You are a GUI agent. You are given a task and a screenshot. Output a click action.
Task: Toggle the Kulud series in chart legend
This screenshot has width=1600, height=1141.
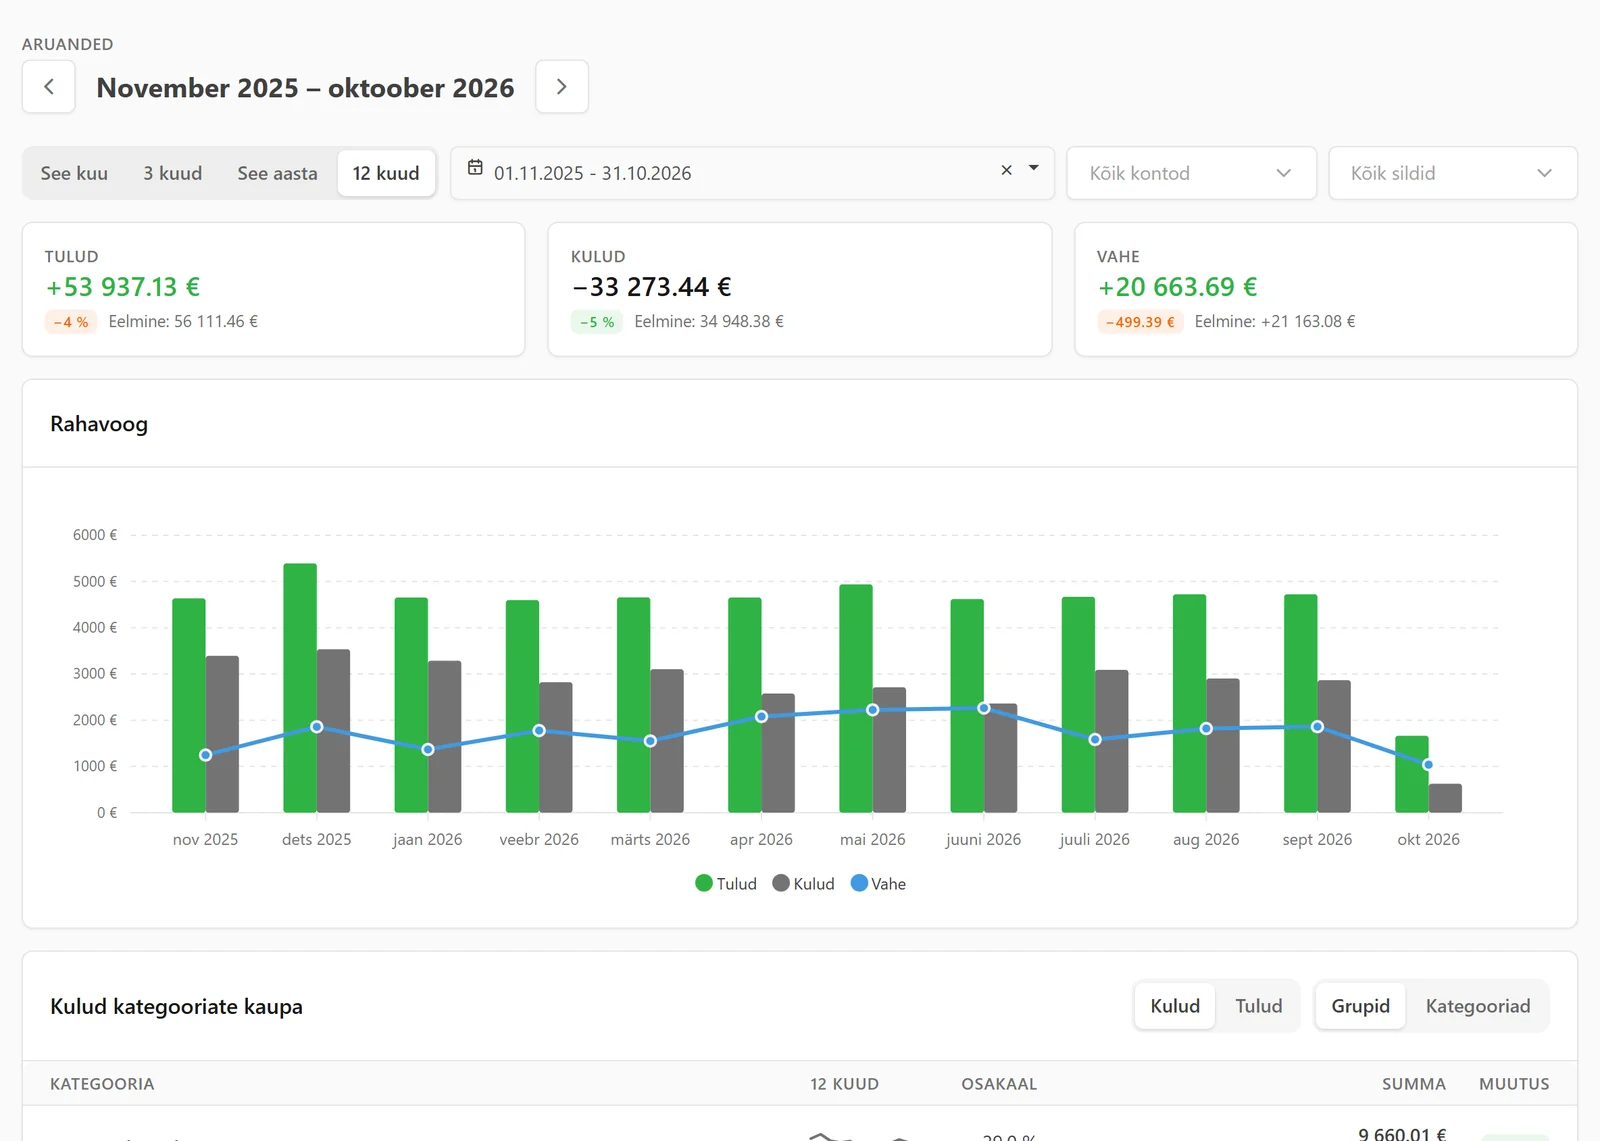coord(803,884)
